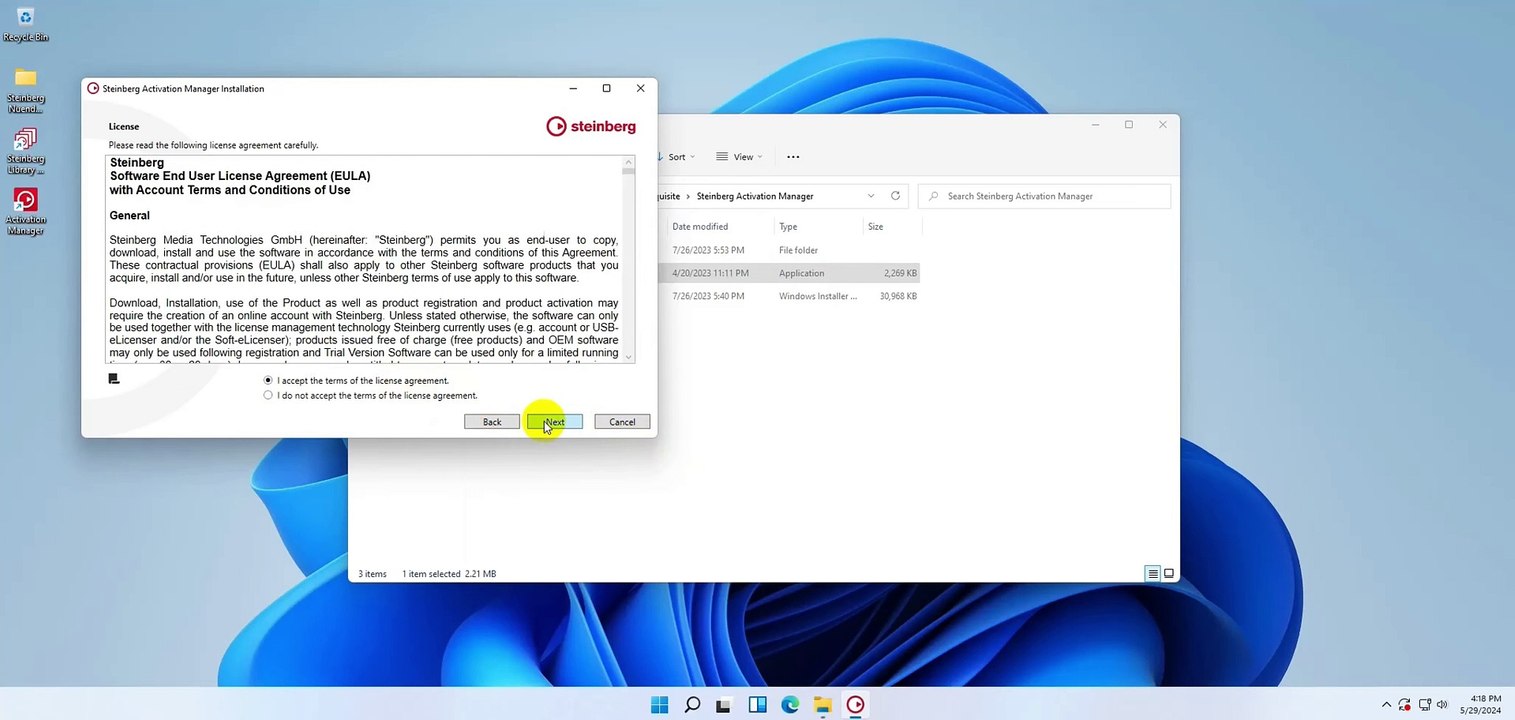The height and width of the screenshot is (720, 1515).
Task: Launch Microsoft Edge from the taskbar
Action: click(790, 705)
